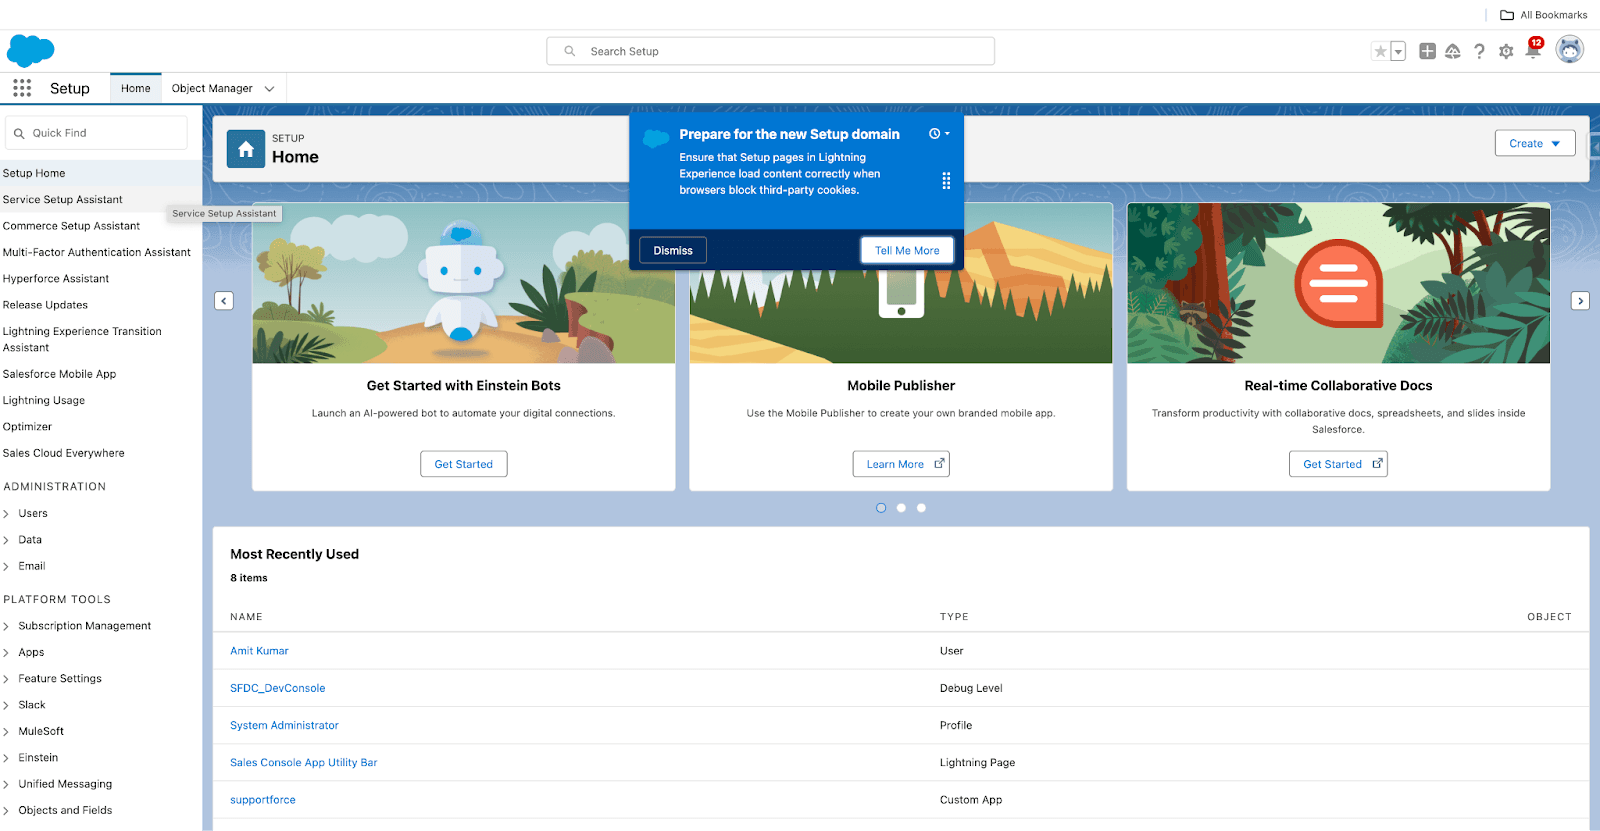The width and height of the screenshot is (1600, 831).
Task: Open the App Launcher grid icon
Action: tap(22, 88)
